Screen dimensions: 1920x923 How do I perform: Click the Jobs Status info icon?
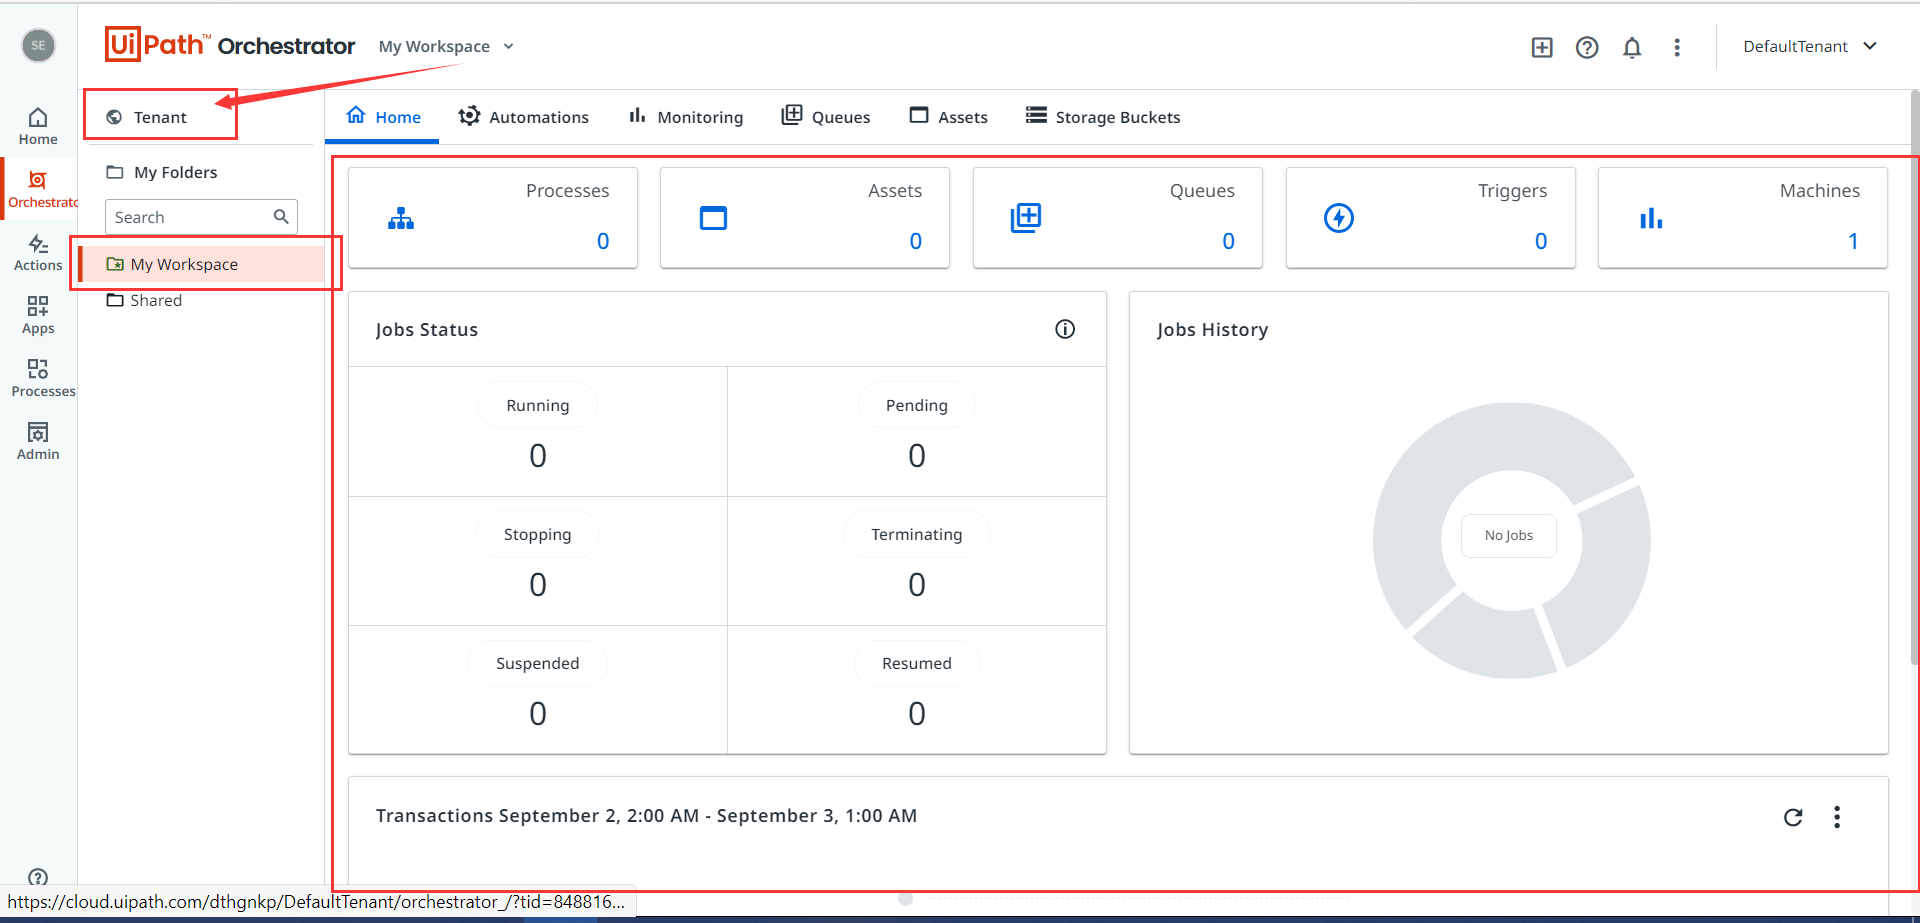(x=1065, y=329)
